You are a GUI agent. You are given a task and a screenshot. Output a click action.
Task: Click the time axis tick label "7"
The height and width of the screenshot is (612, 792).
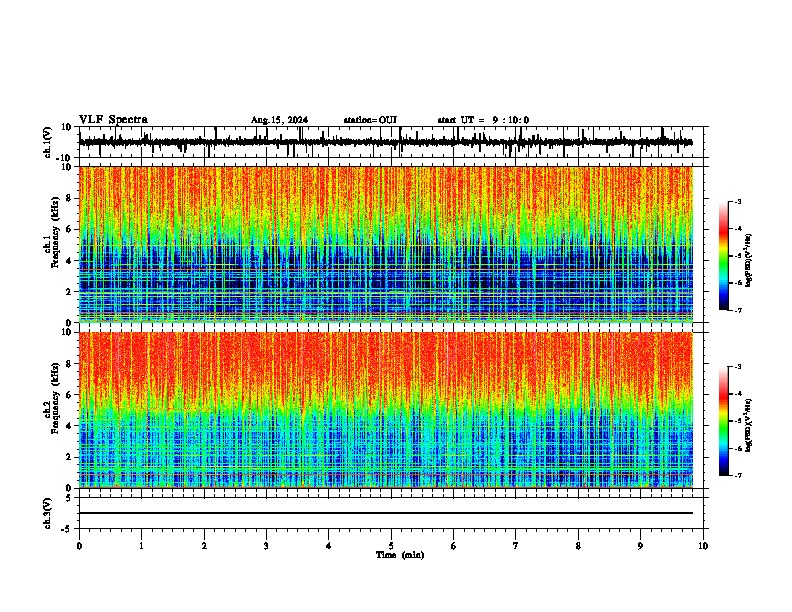pyautogui.click(x=516, y=546)
